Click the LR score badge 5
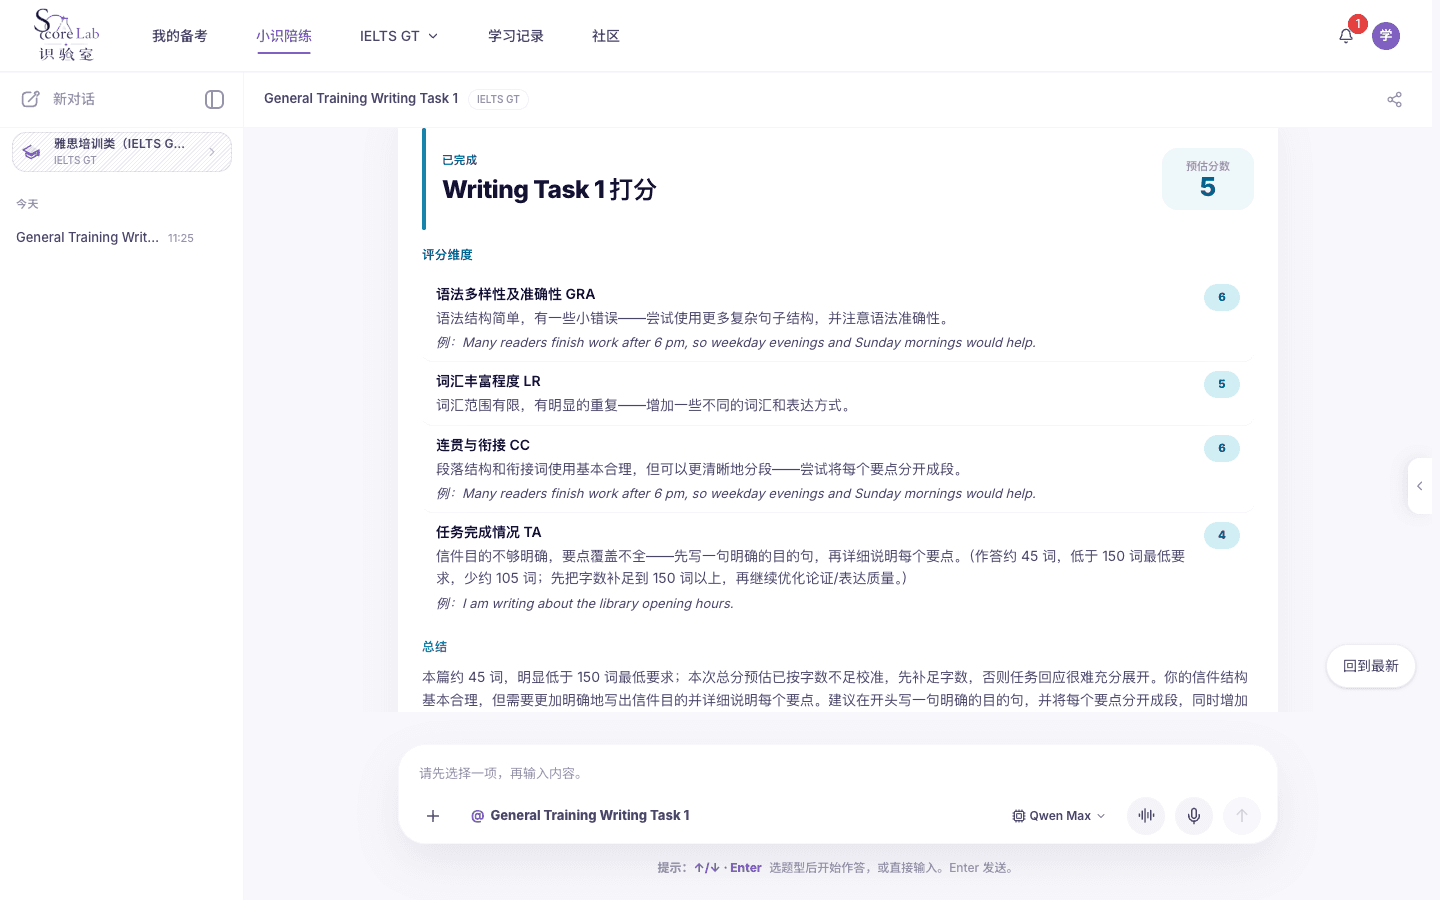This screenshot has width=1440, height=900. [1222, 384]
